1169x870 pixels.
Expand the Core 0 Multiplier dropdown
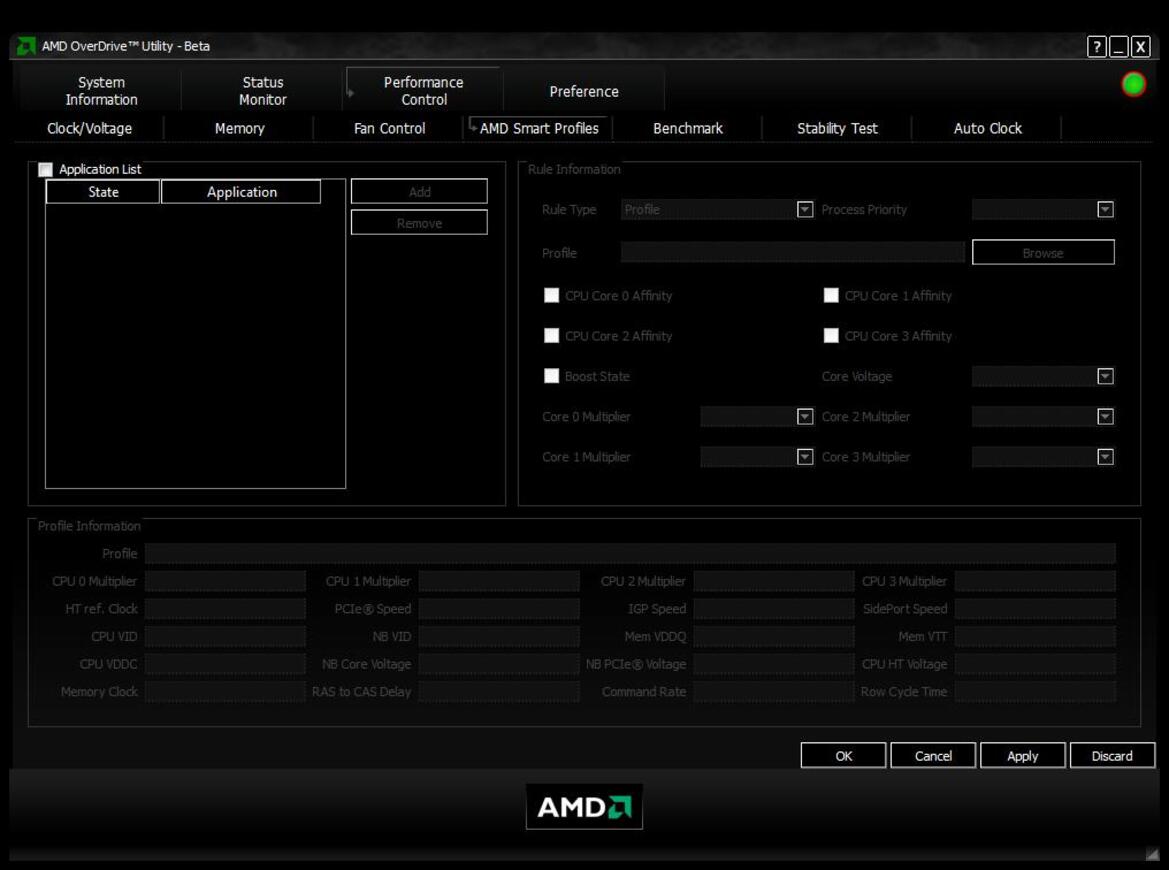[804, 417]
